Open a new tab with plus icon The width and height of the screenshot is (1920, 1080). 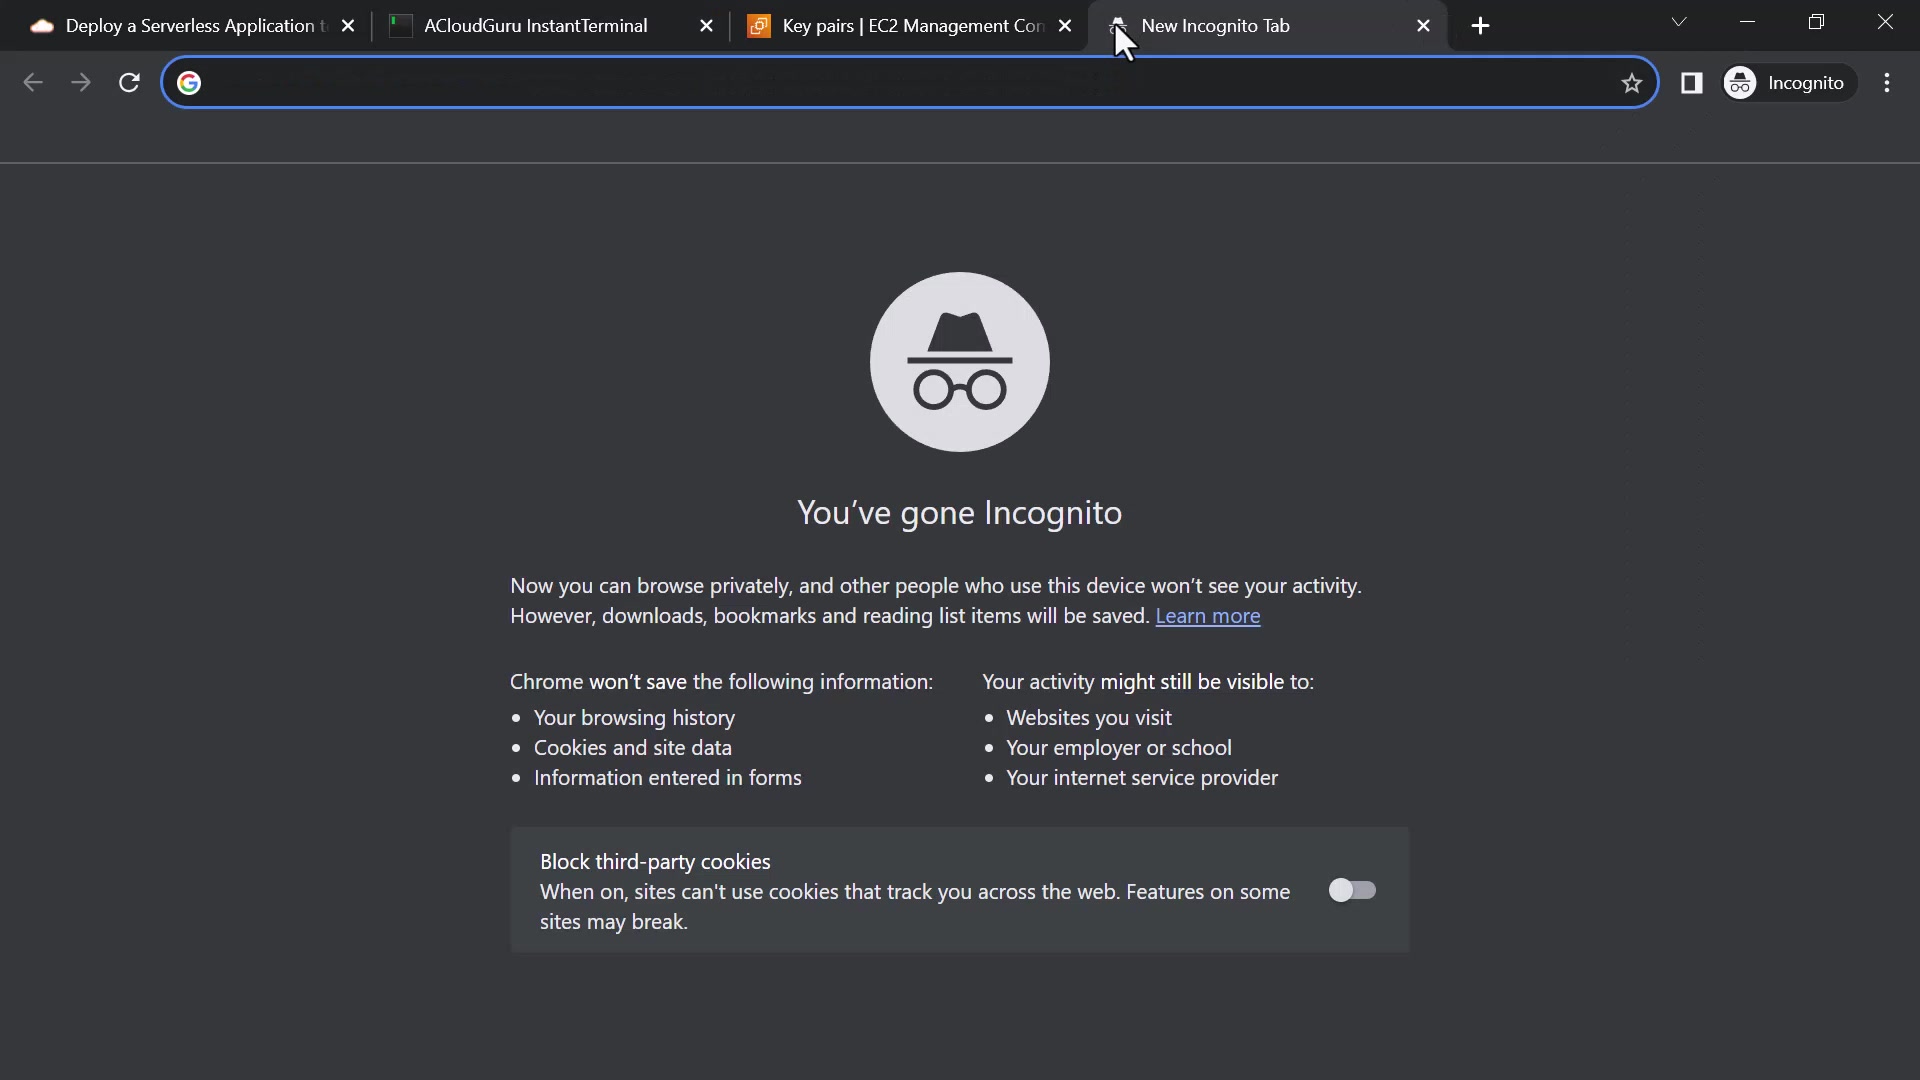1481,26
